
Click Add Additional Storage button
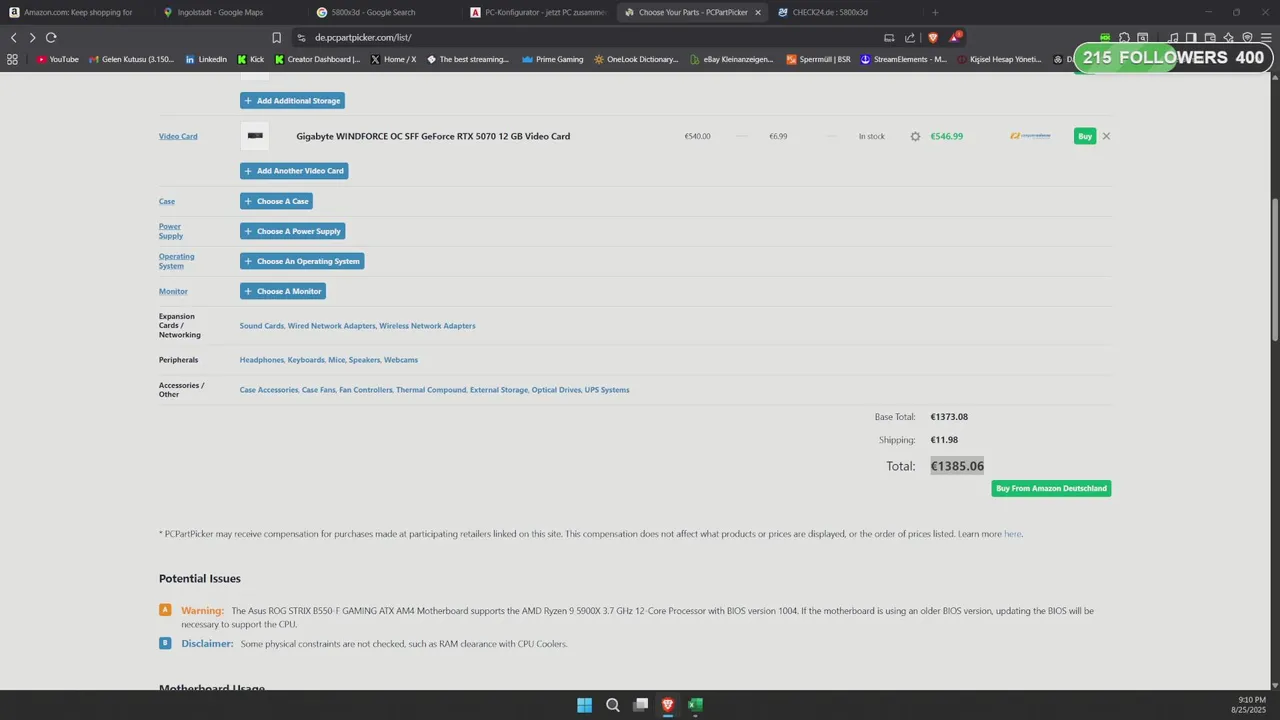292,101
